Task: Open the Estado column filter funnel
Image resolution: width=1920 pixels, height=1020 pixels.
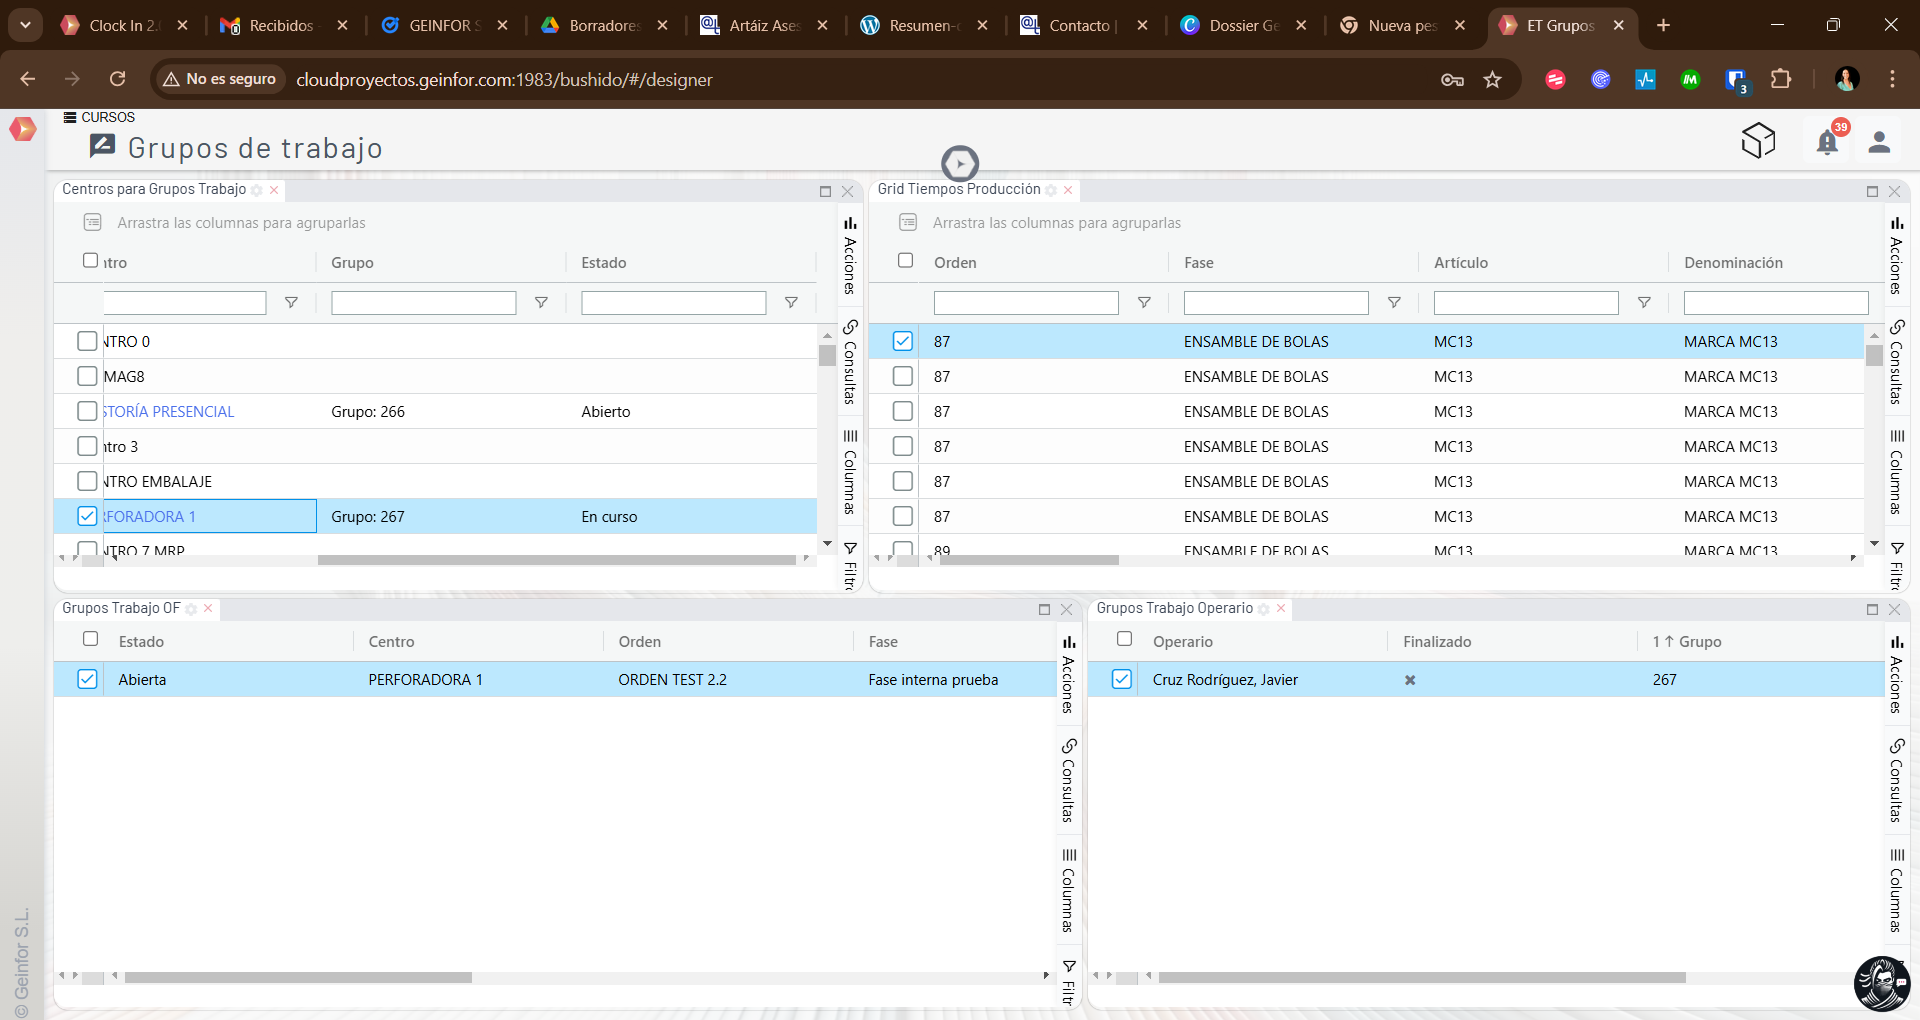Action: [791, 302]
